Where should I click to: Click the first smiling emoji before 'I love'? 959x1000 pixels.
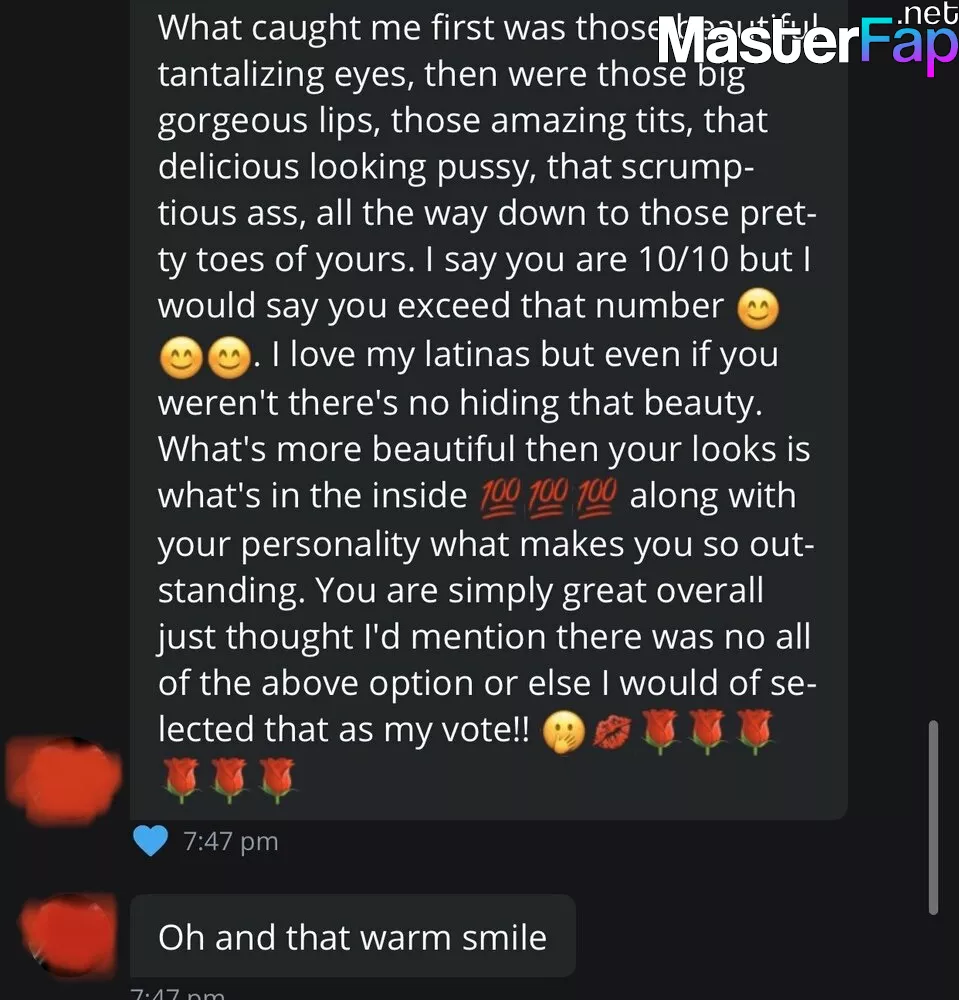(181, 357)
